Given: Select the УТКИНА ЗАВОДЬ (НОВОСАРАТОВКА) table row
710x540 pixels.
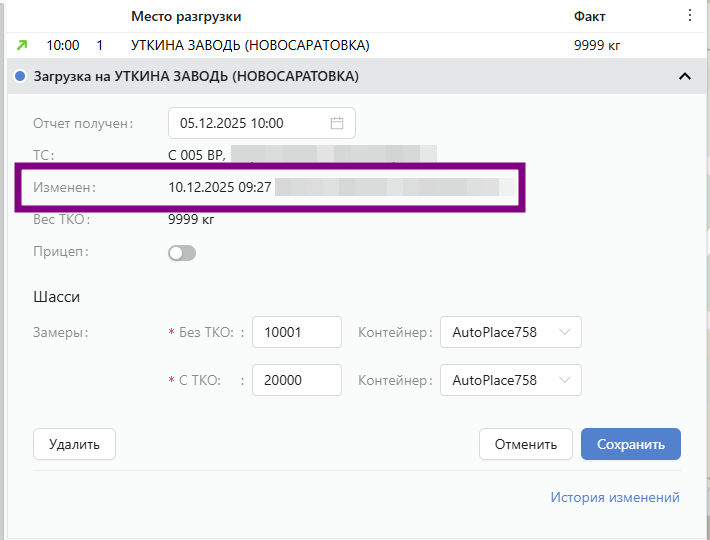Looking at the screenshot, I should click(x=250, y=45).
